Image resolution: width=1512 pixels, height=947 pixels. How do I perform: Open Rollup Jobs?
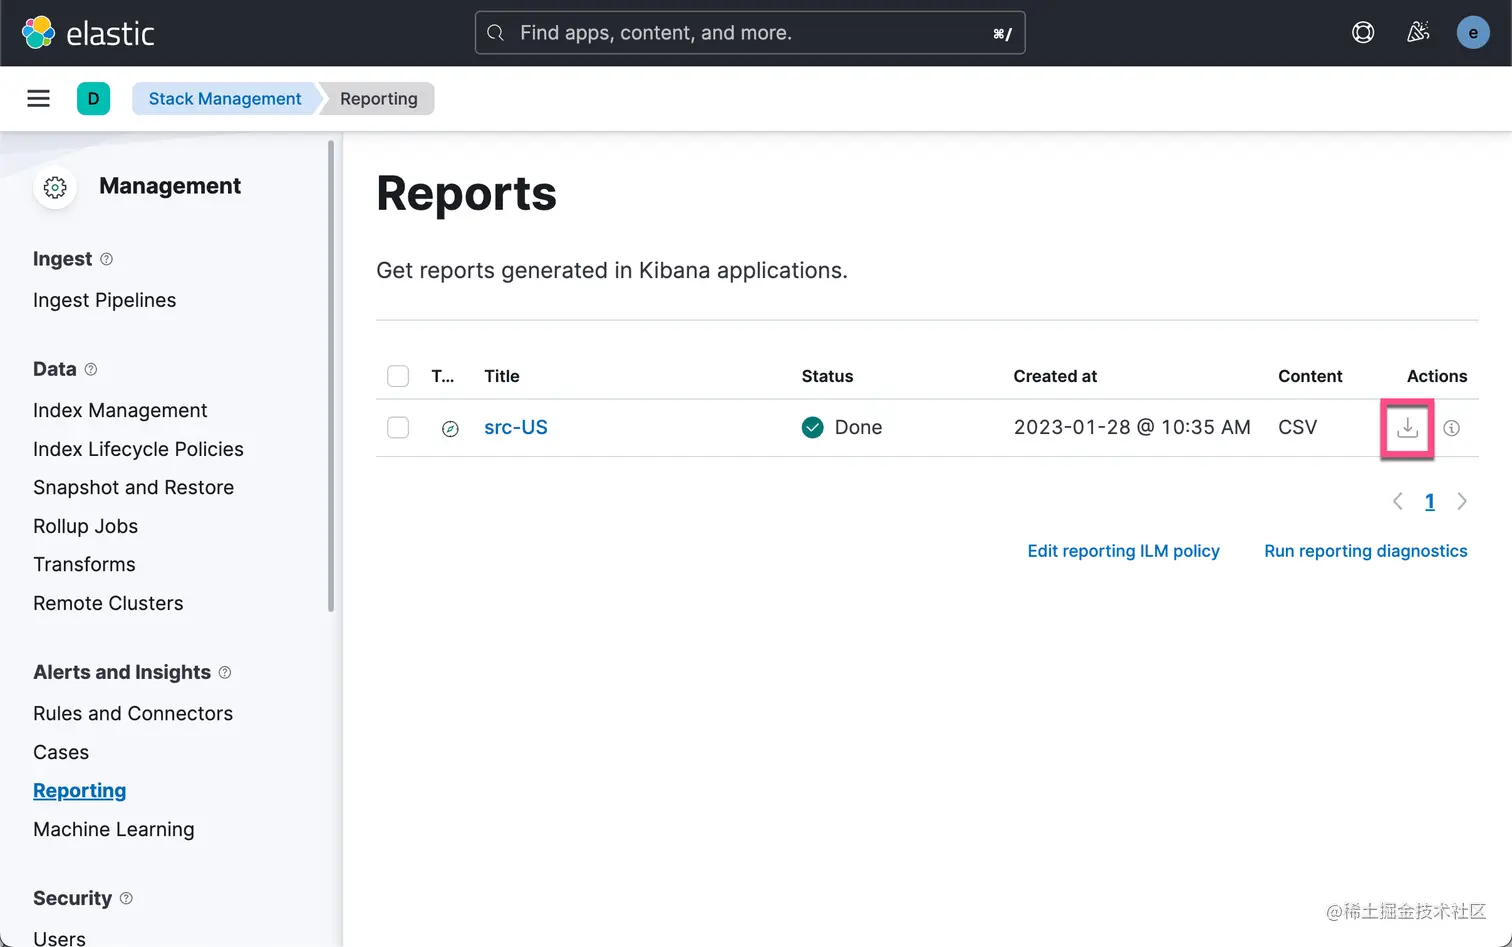click(85, 526)
